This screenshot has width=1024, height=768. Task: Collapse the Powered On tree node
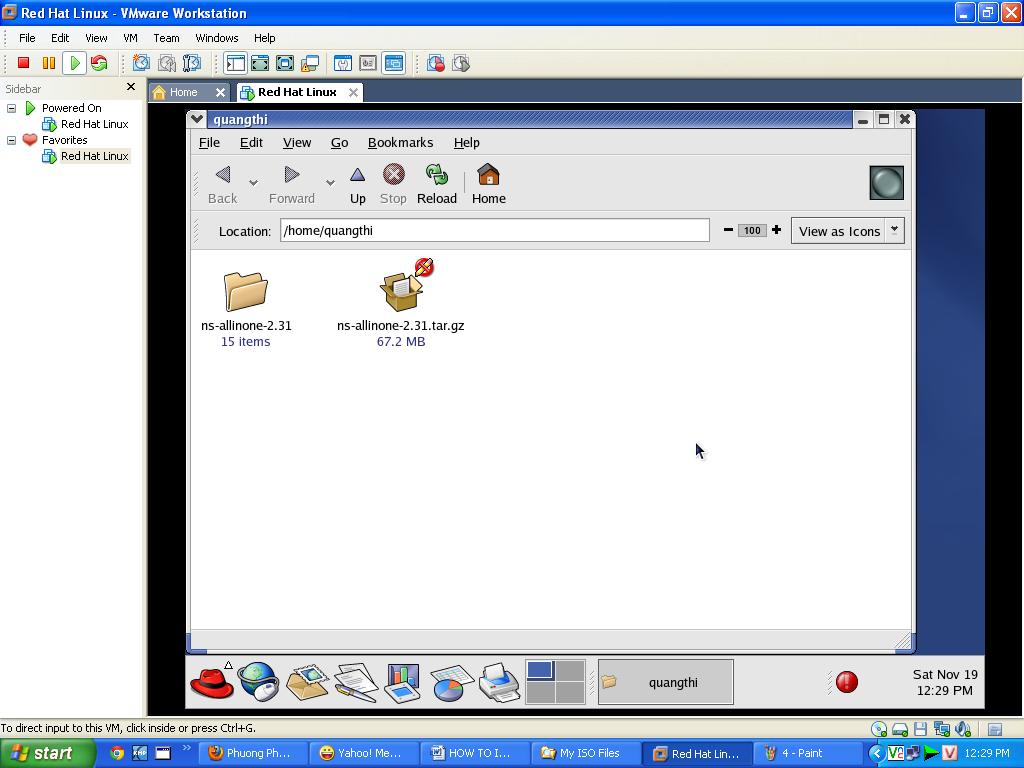pyautogui.click(x=12, y=108)
